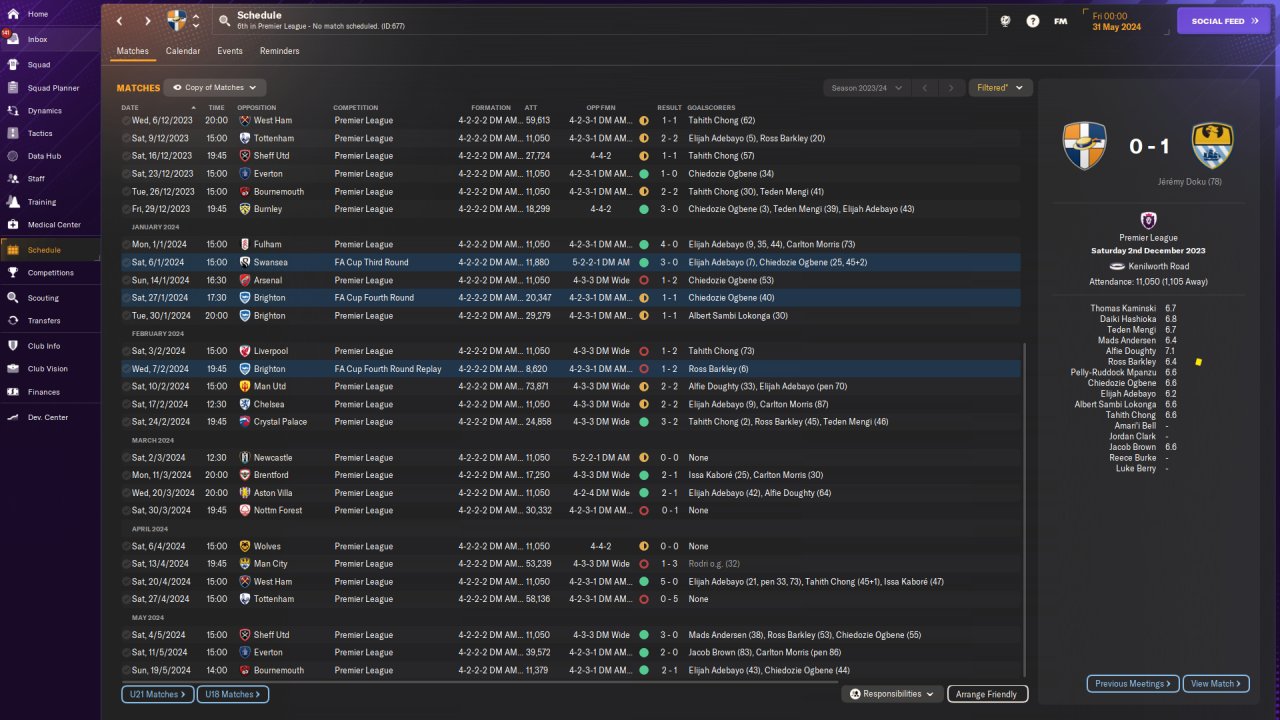Click the help question mark icon
This screenshot has height=720, width=1280.
coord(1033,21)
